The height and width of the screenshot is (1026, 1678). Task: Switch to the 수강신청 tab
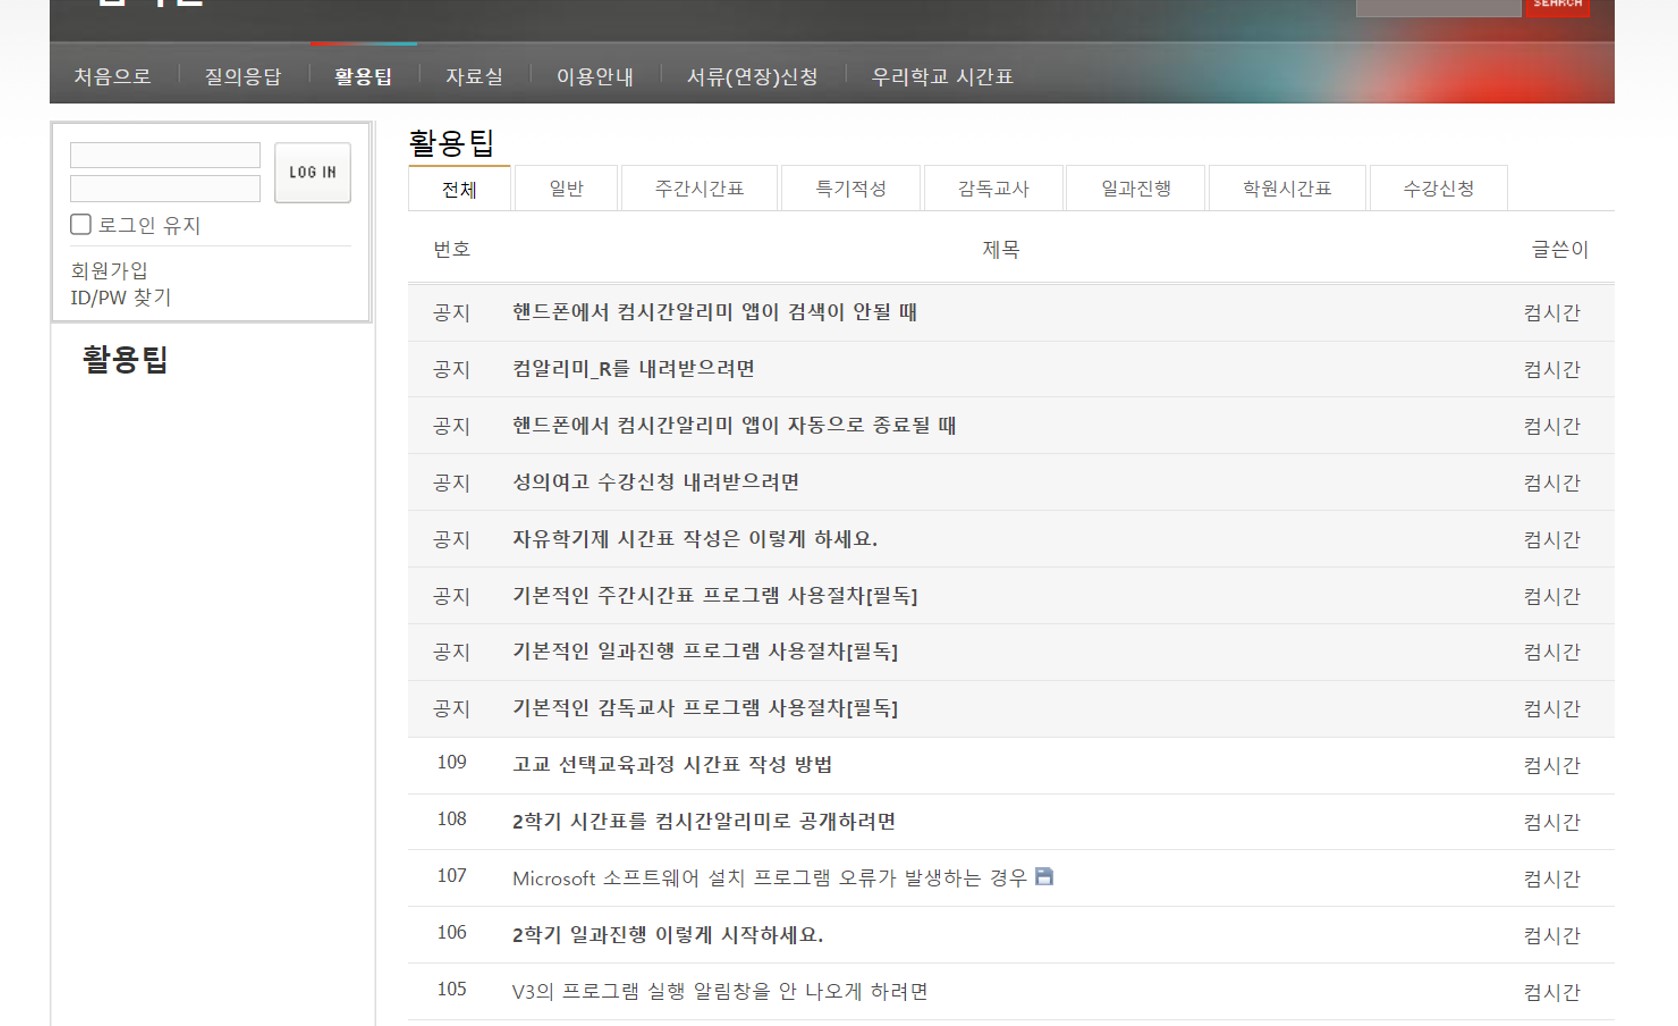tap(1438, 188)
